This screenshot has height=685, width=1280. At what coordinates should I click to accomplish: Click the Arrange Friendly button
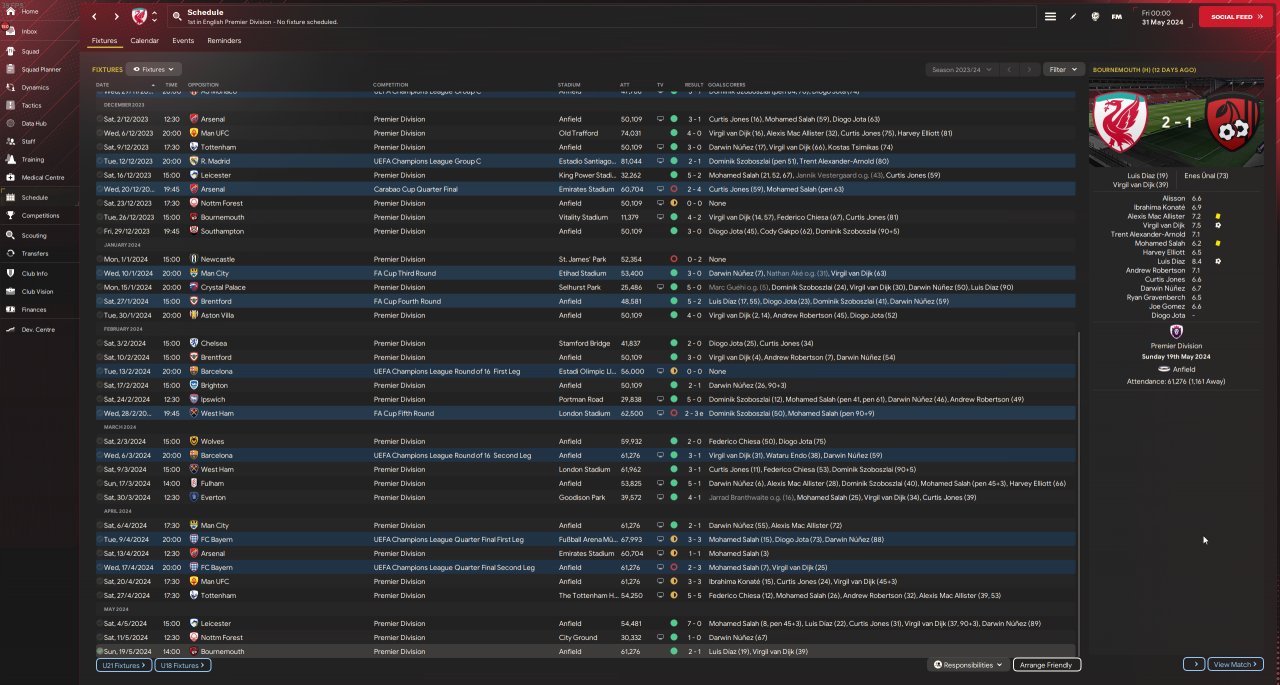[1046, 664]
